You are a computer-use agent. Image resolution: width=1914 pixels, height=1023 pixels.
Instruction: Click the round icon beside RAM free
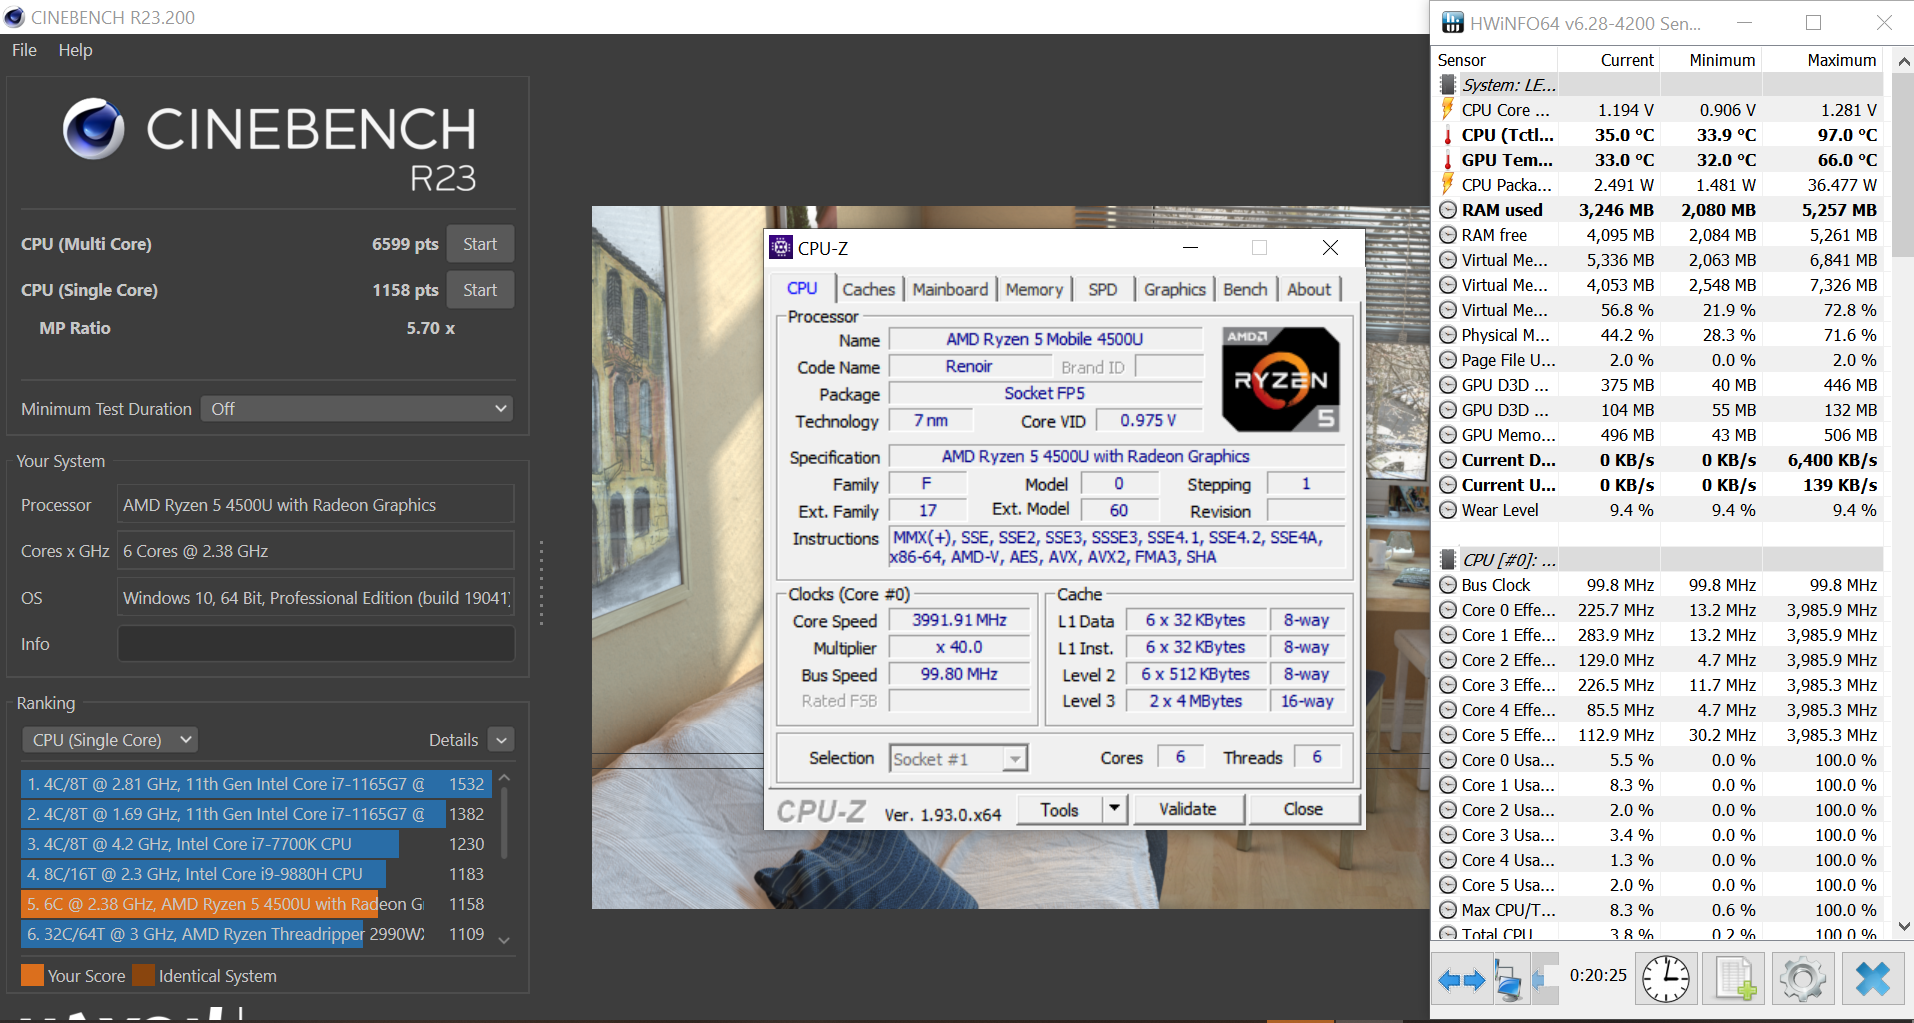coord(1448,235)
